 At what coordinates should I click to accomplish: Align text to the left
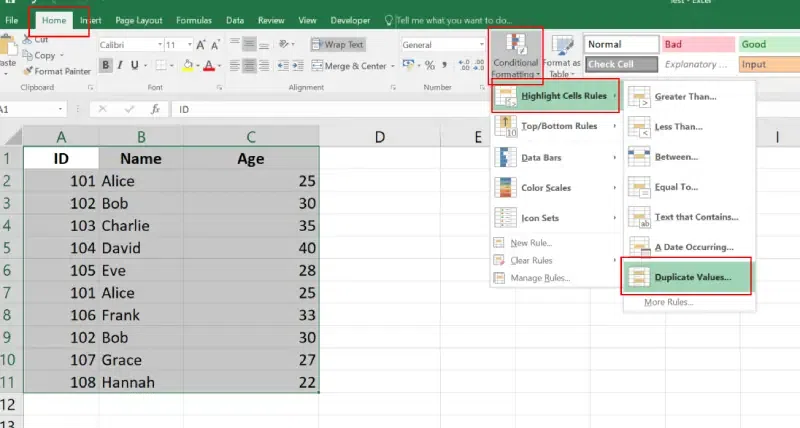234,65
